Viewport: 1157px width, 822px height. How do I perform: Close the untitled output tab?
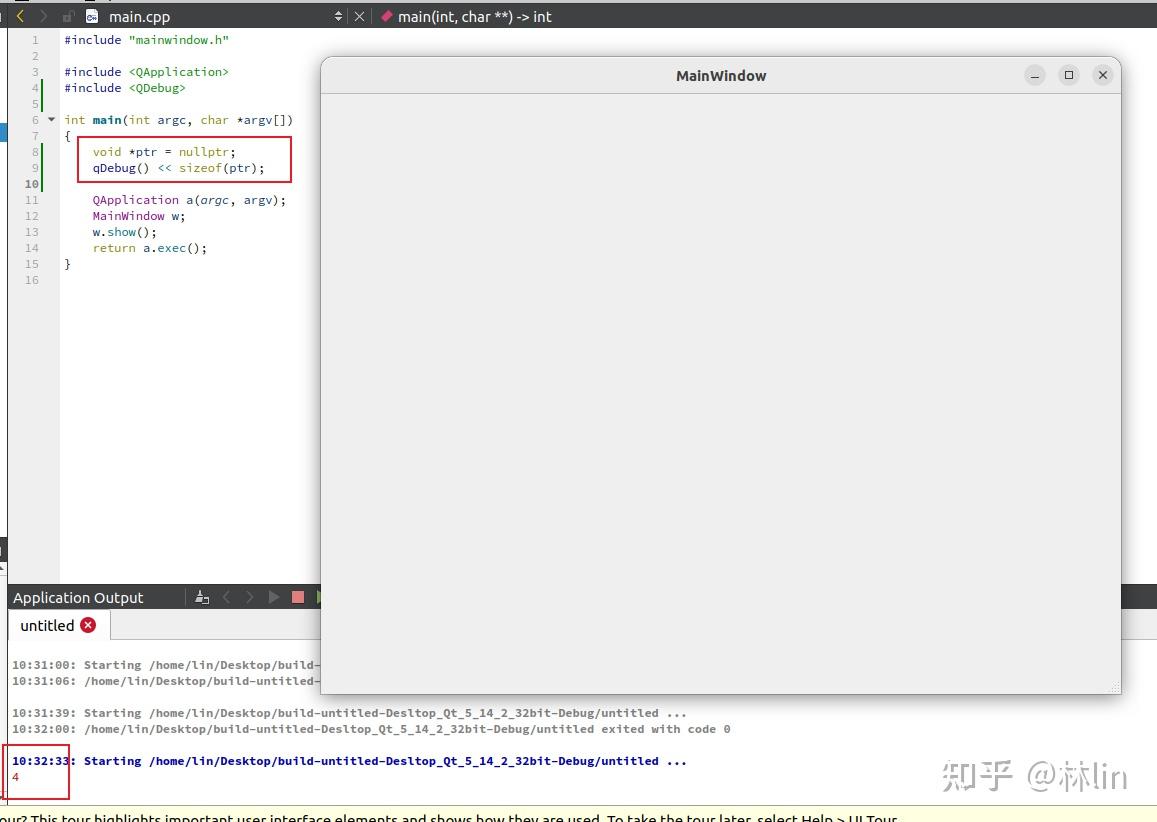(88, 625)
